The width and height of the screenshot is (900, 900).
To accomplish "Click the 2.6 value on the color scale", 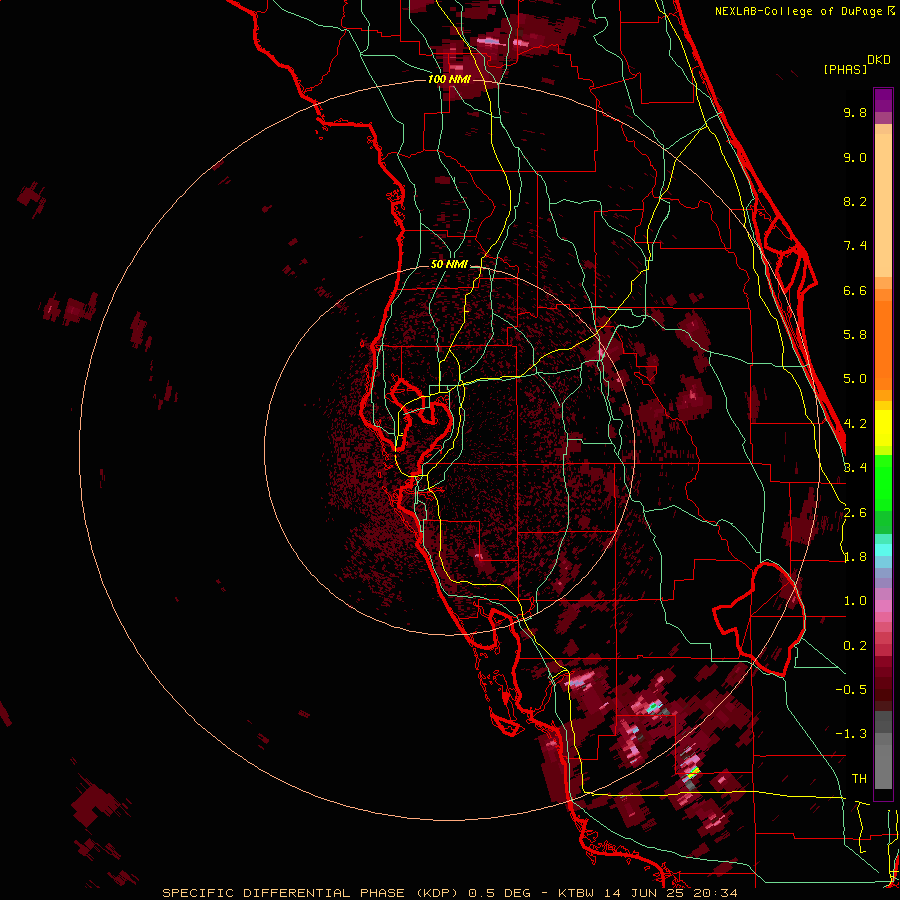I will pyautogui.click(x=855, y=513).
